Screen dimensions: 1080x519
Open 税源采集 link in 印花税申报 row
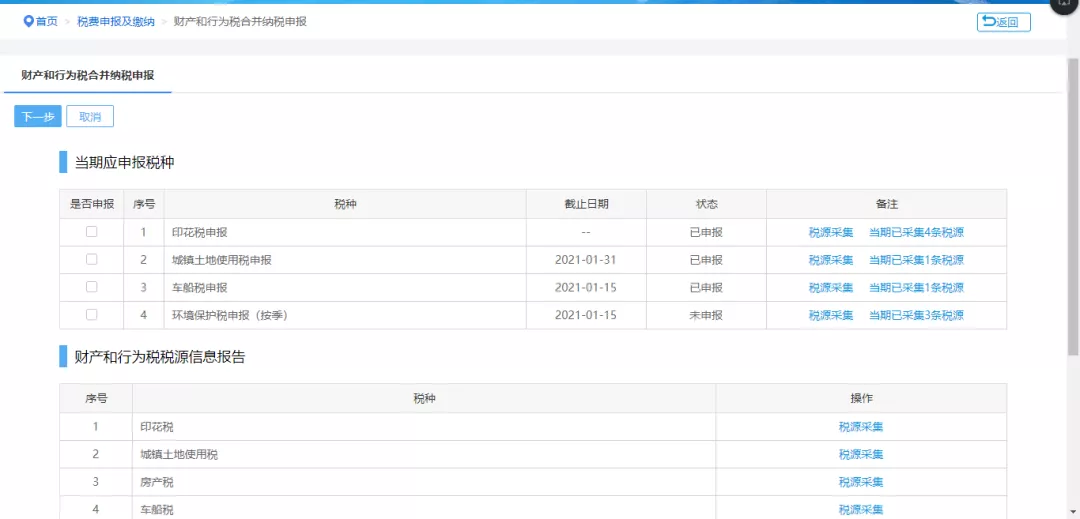(831, 233)
